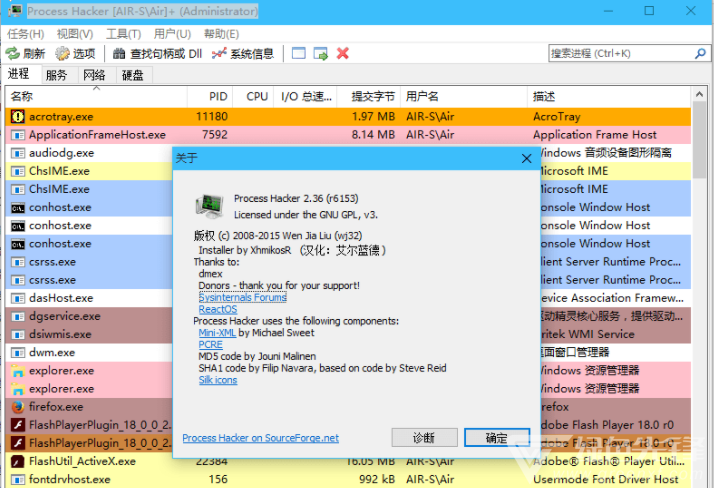Open the 用户(U) menu
The image size is (714, 488).
coord(172,34)
